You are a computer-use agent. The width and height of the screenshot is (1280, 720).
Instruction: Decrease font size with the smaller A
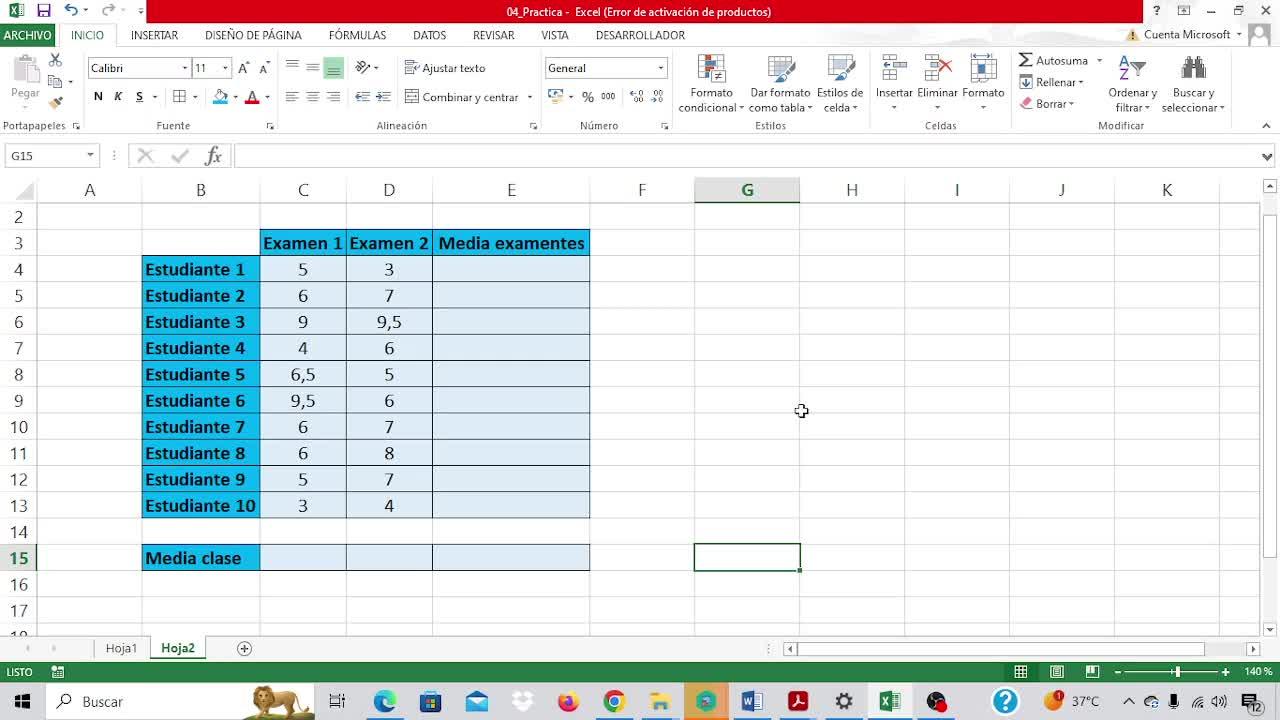[x=264, y=68]
